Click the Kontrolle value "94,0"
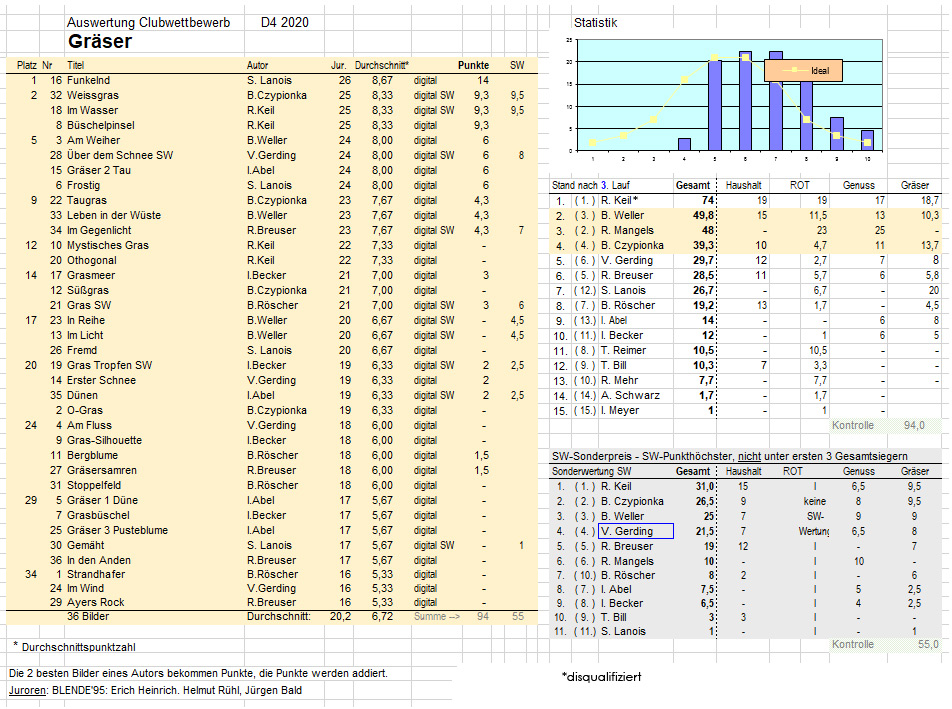The width and height of the screenshot is (952, 709). (x=914, y=425)
